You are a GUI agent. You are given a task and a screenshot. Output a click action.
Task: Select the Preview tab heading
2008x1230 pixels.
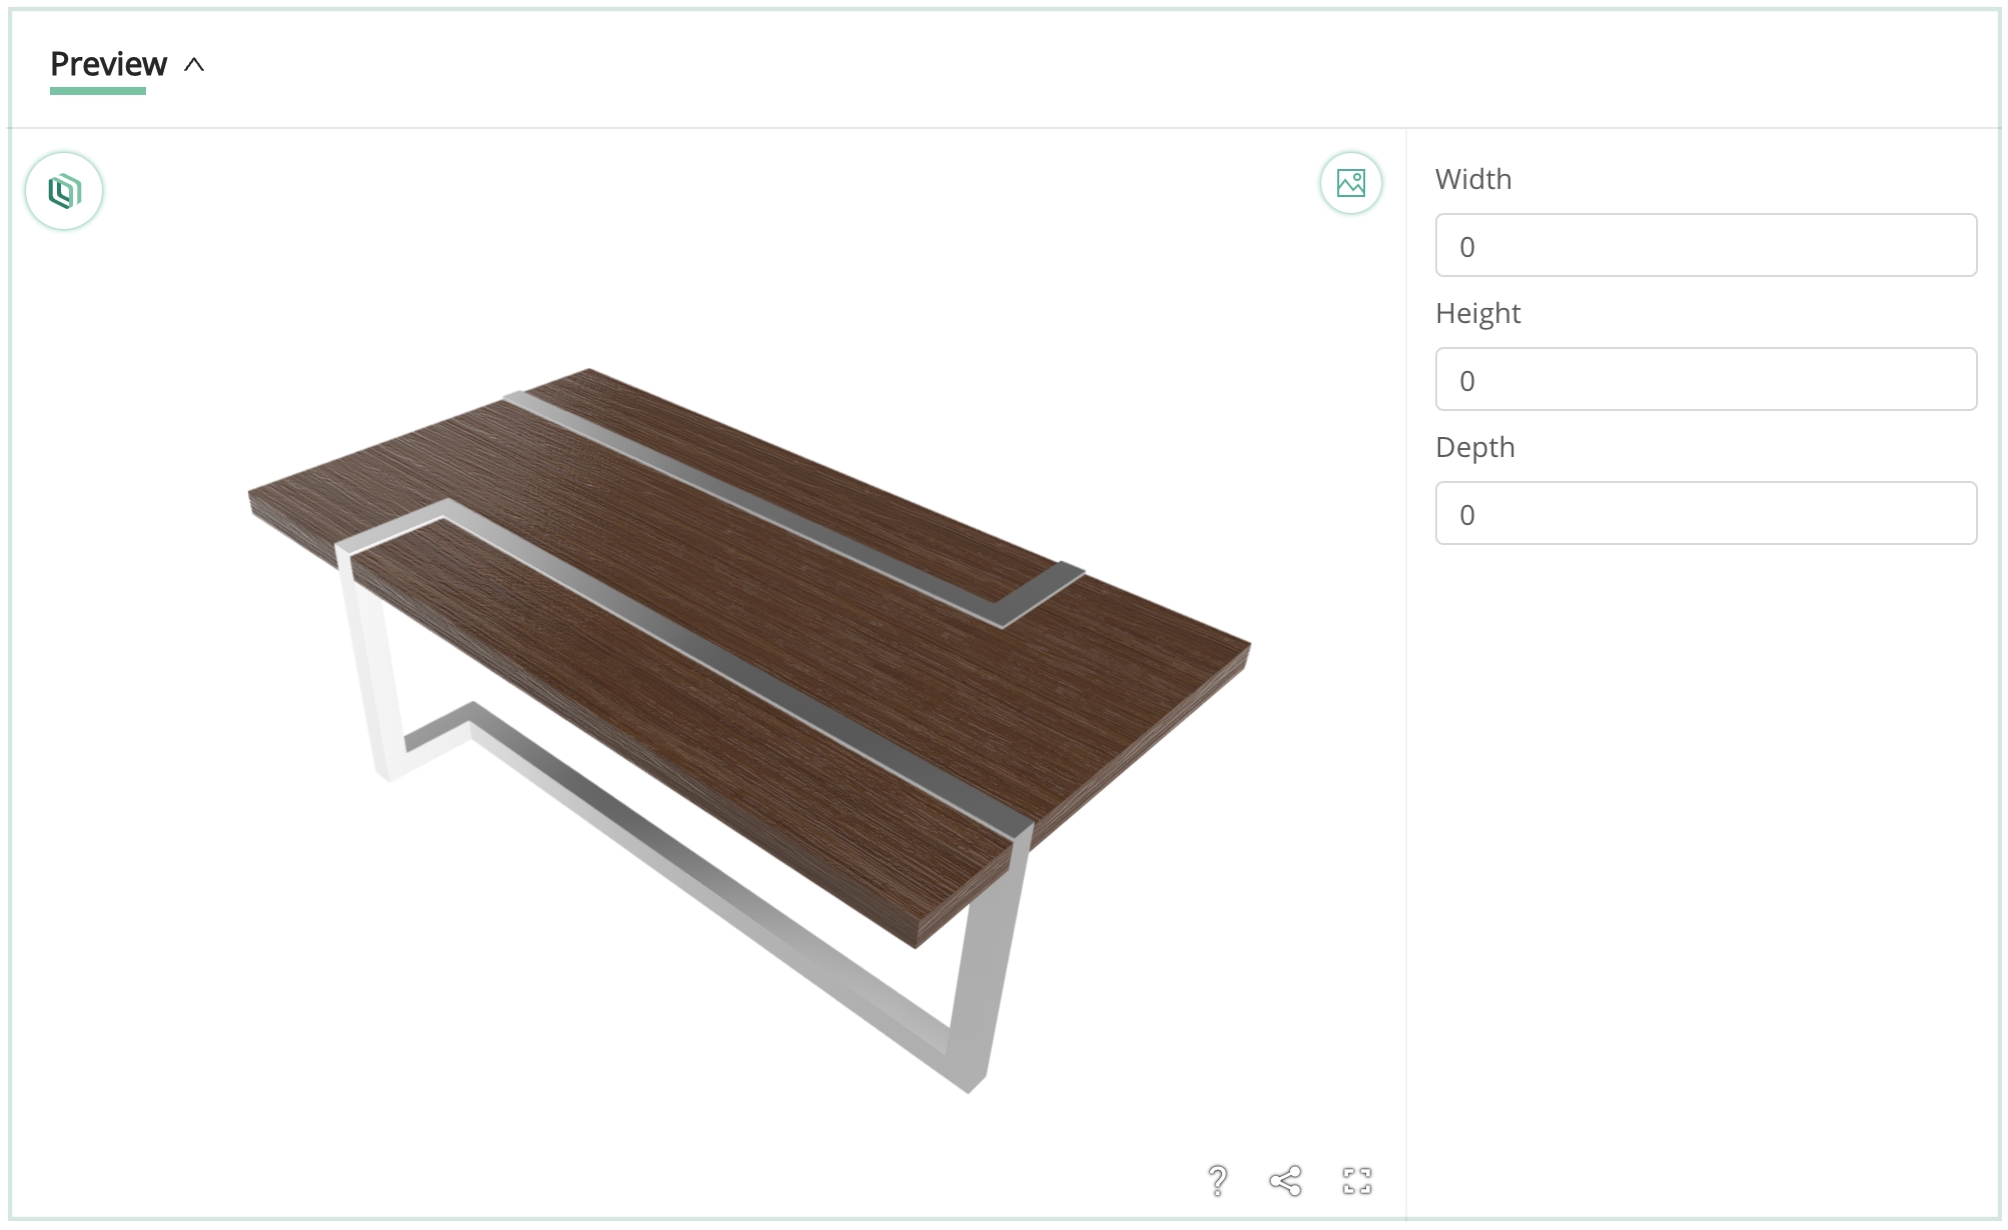point(108,64)
